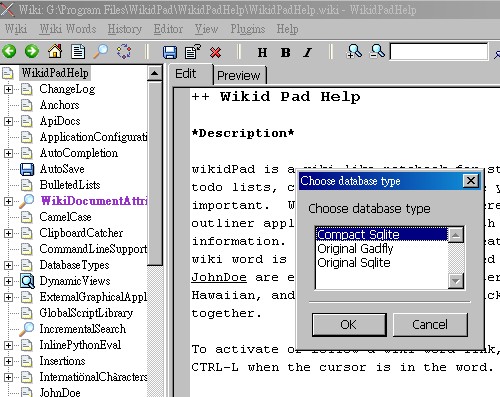This screenshot has height=397, width=500.
Task: Open the Help menu
Action: [287, 29]
